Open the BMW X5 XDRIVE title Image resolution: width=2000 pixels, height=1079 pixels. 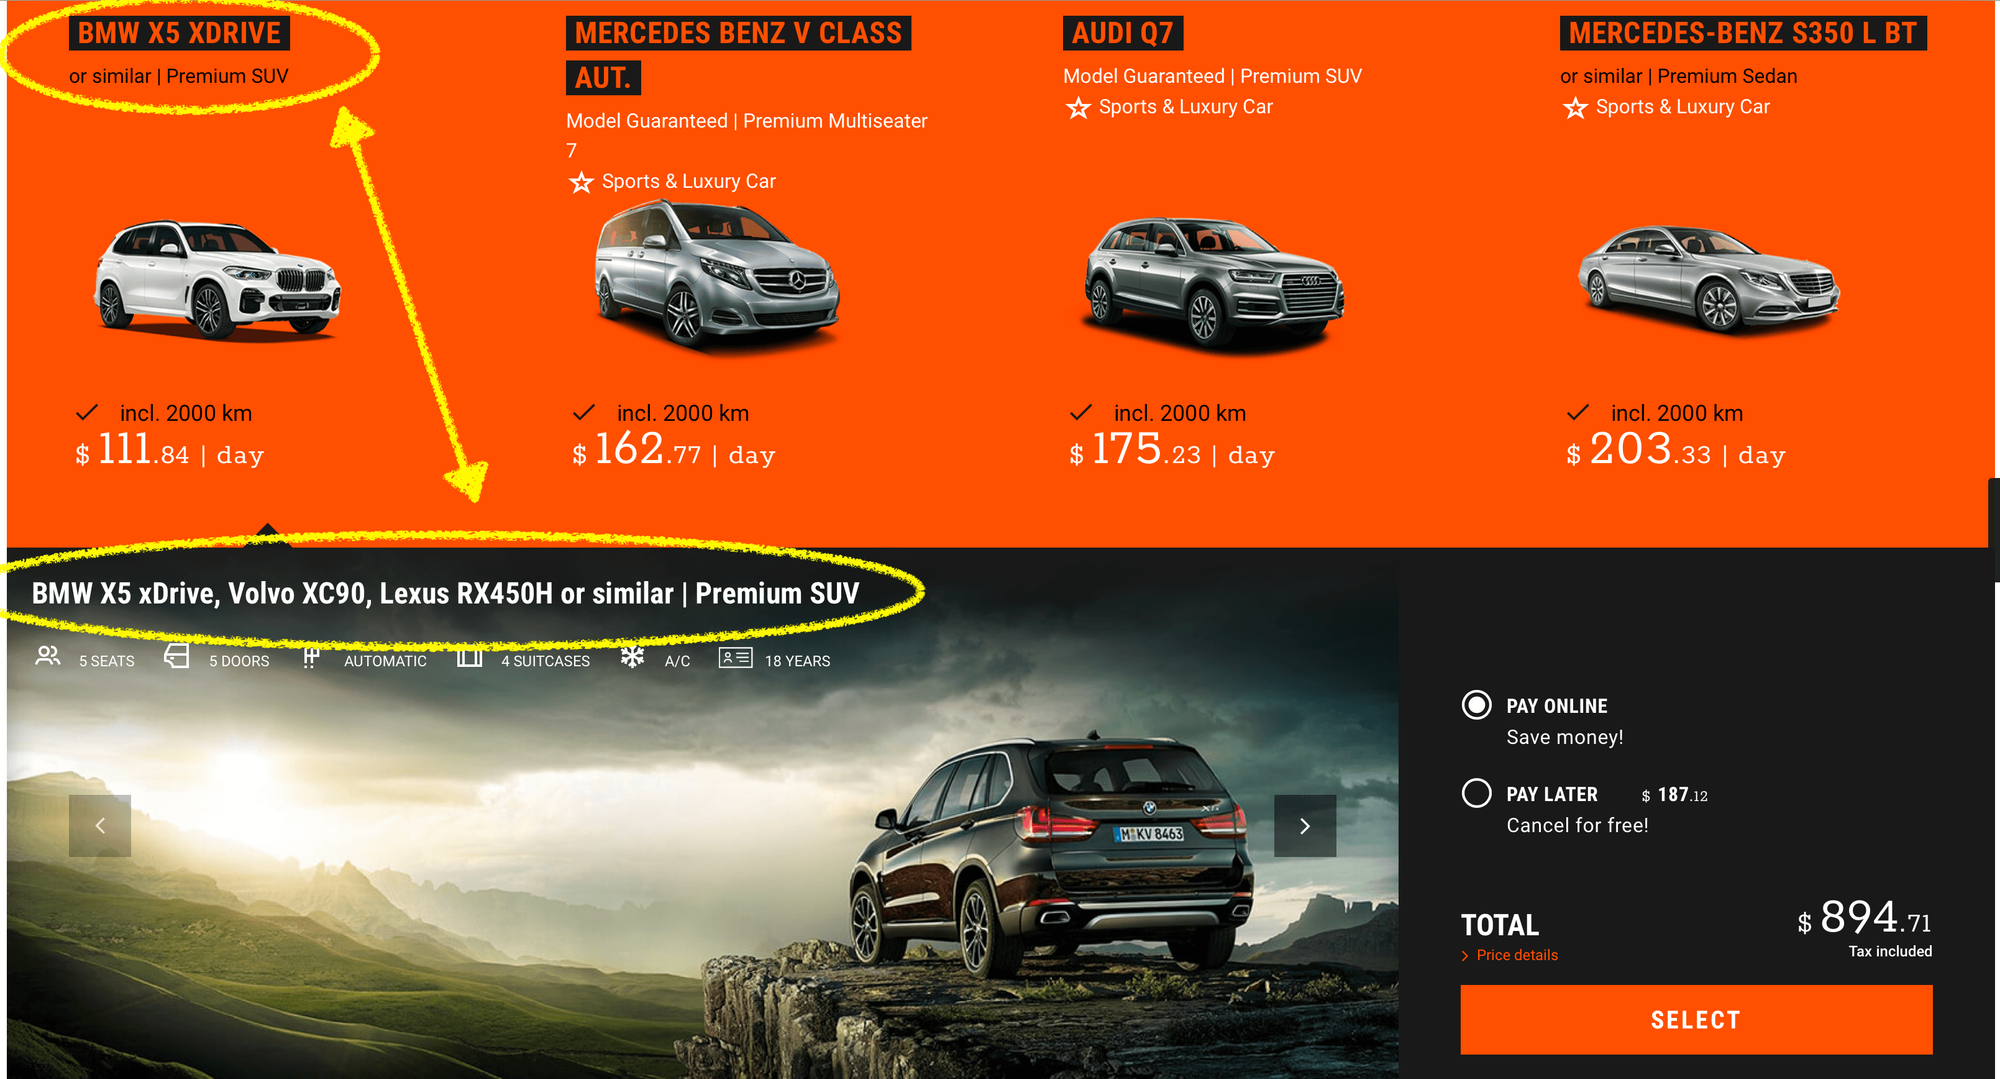179,33
